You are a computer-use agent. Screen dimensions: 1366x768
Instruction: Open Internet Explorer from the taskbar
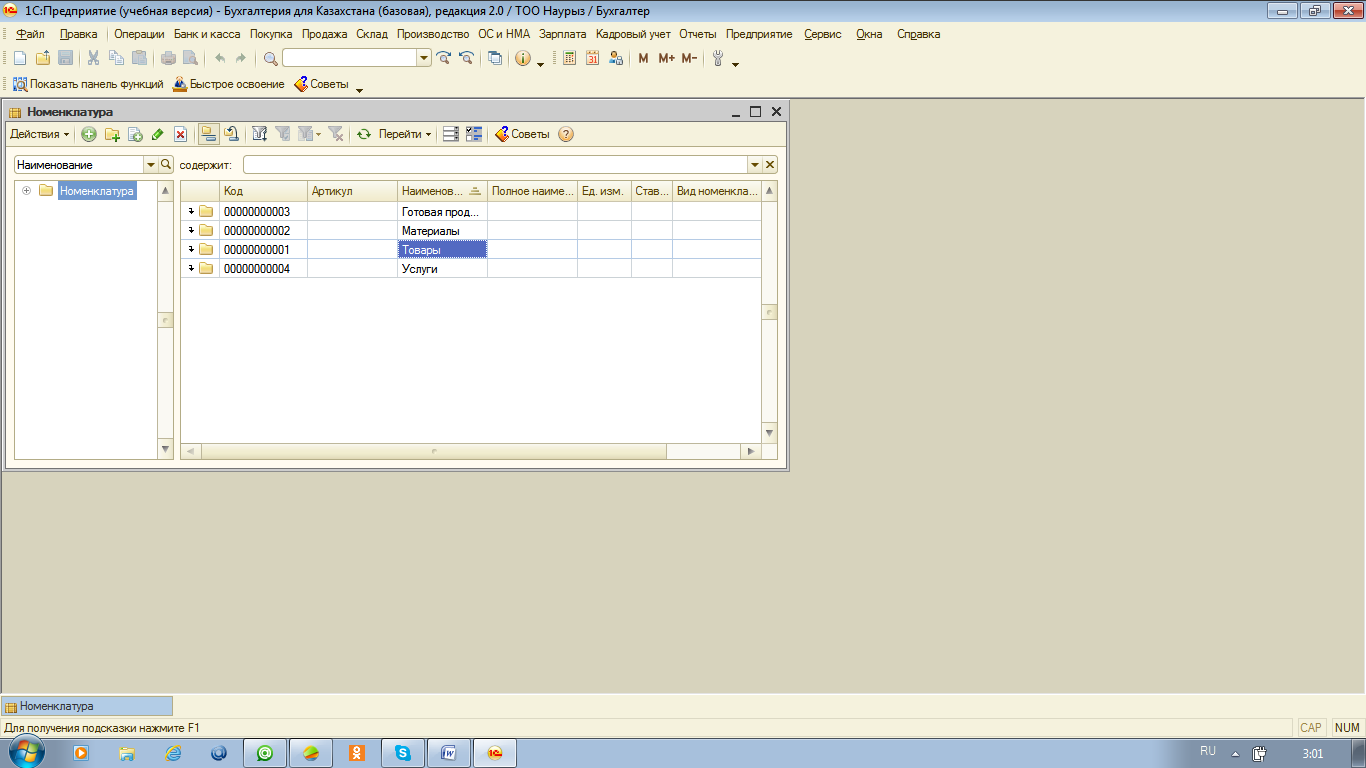coord(173,753)
